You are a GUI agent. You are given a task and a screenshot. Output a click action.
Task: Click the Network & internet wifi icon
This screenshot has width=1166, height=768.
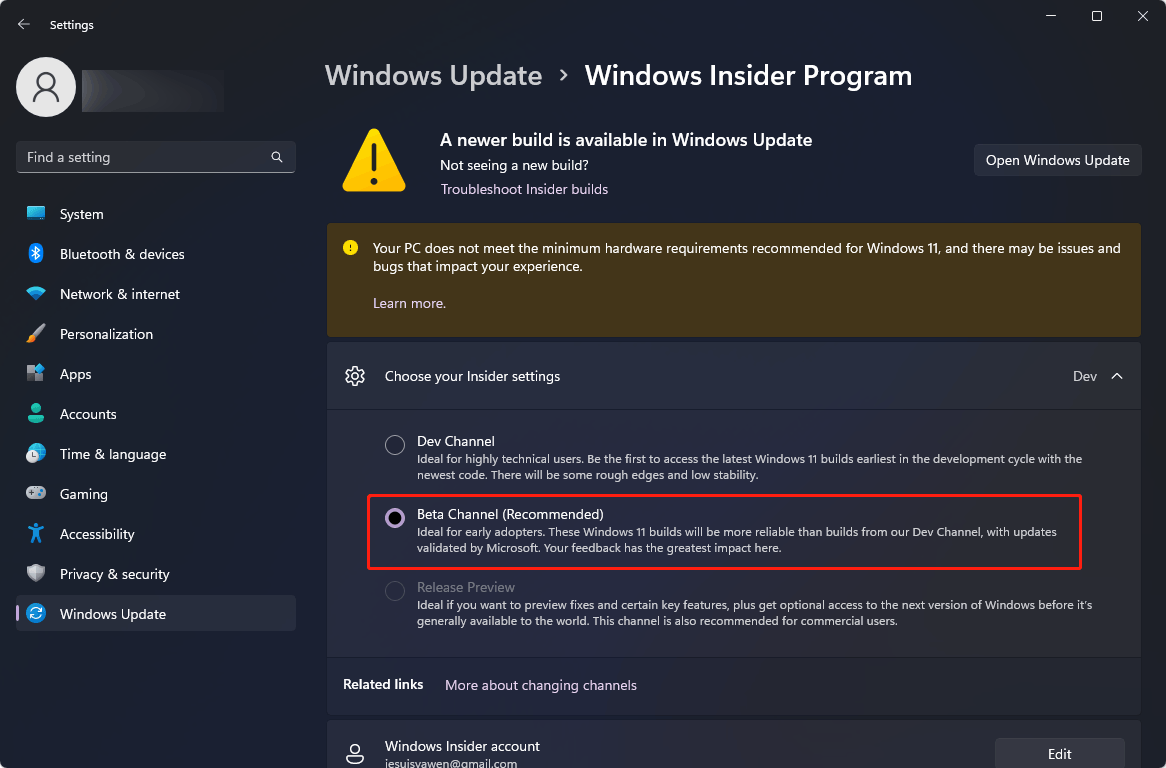pos(36,294)
